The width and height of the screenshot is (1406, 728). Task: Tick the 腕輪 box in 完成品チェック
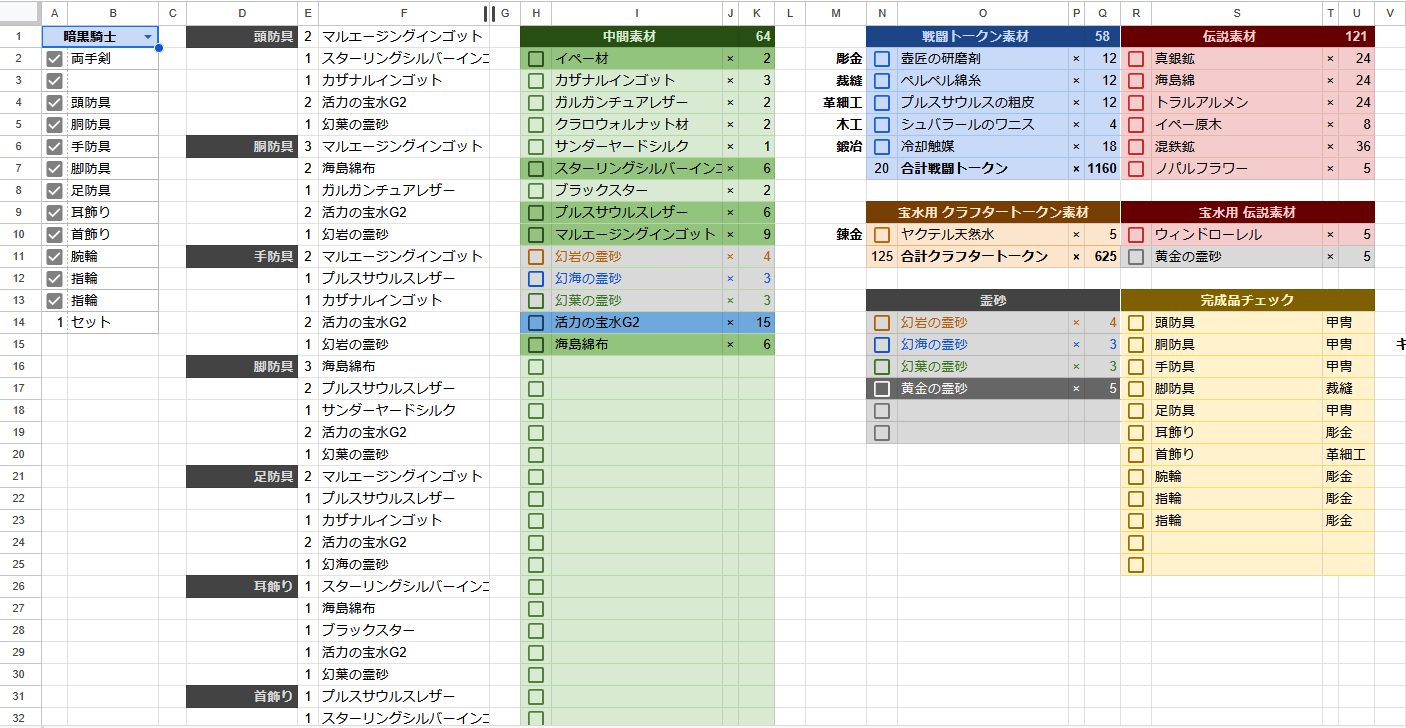tap(1136, 477)
